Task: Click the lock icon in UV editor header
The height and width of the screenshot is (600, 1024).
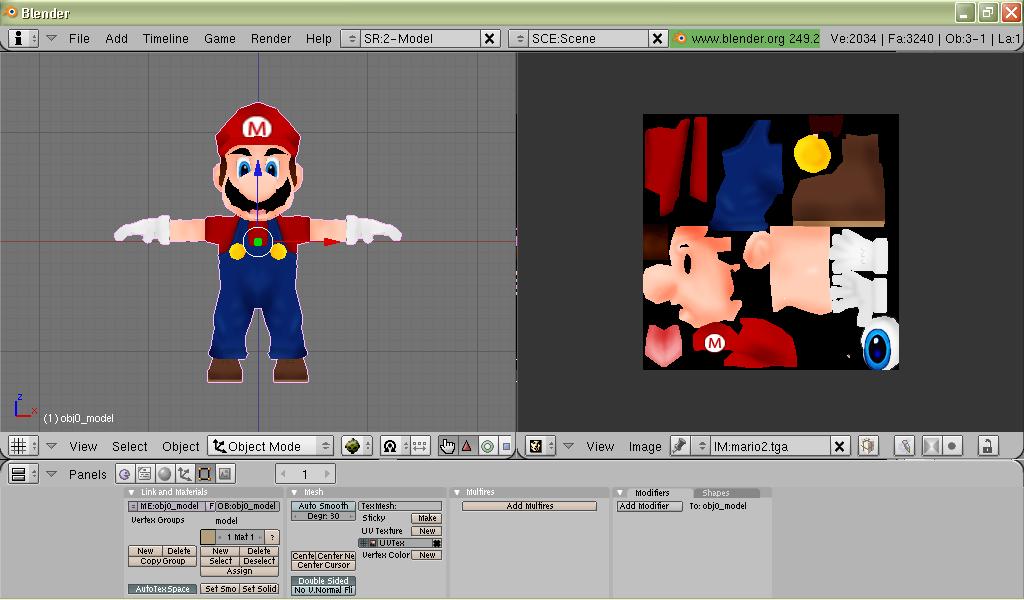Action: [986, 446]
